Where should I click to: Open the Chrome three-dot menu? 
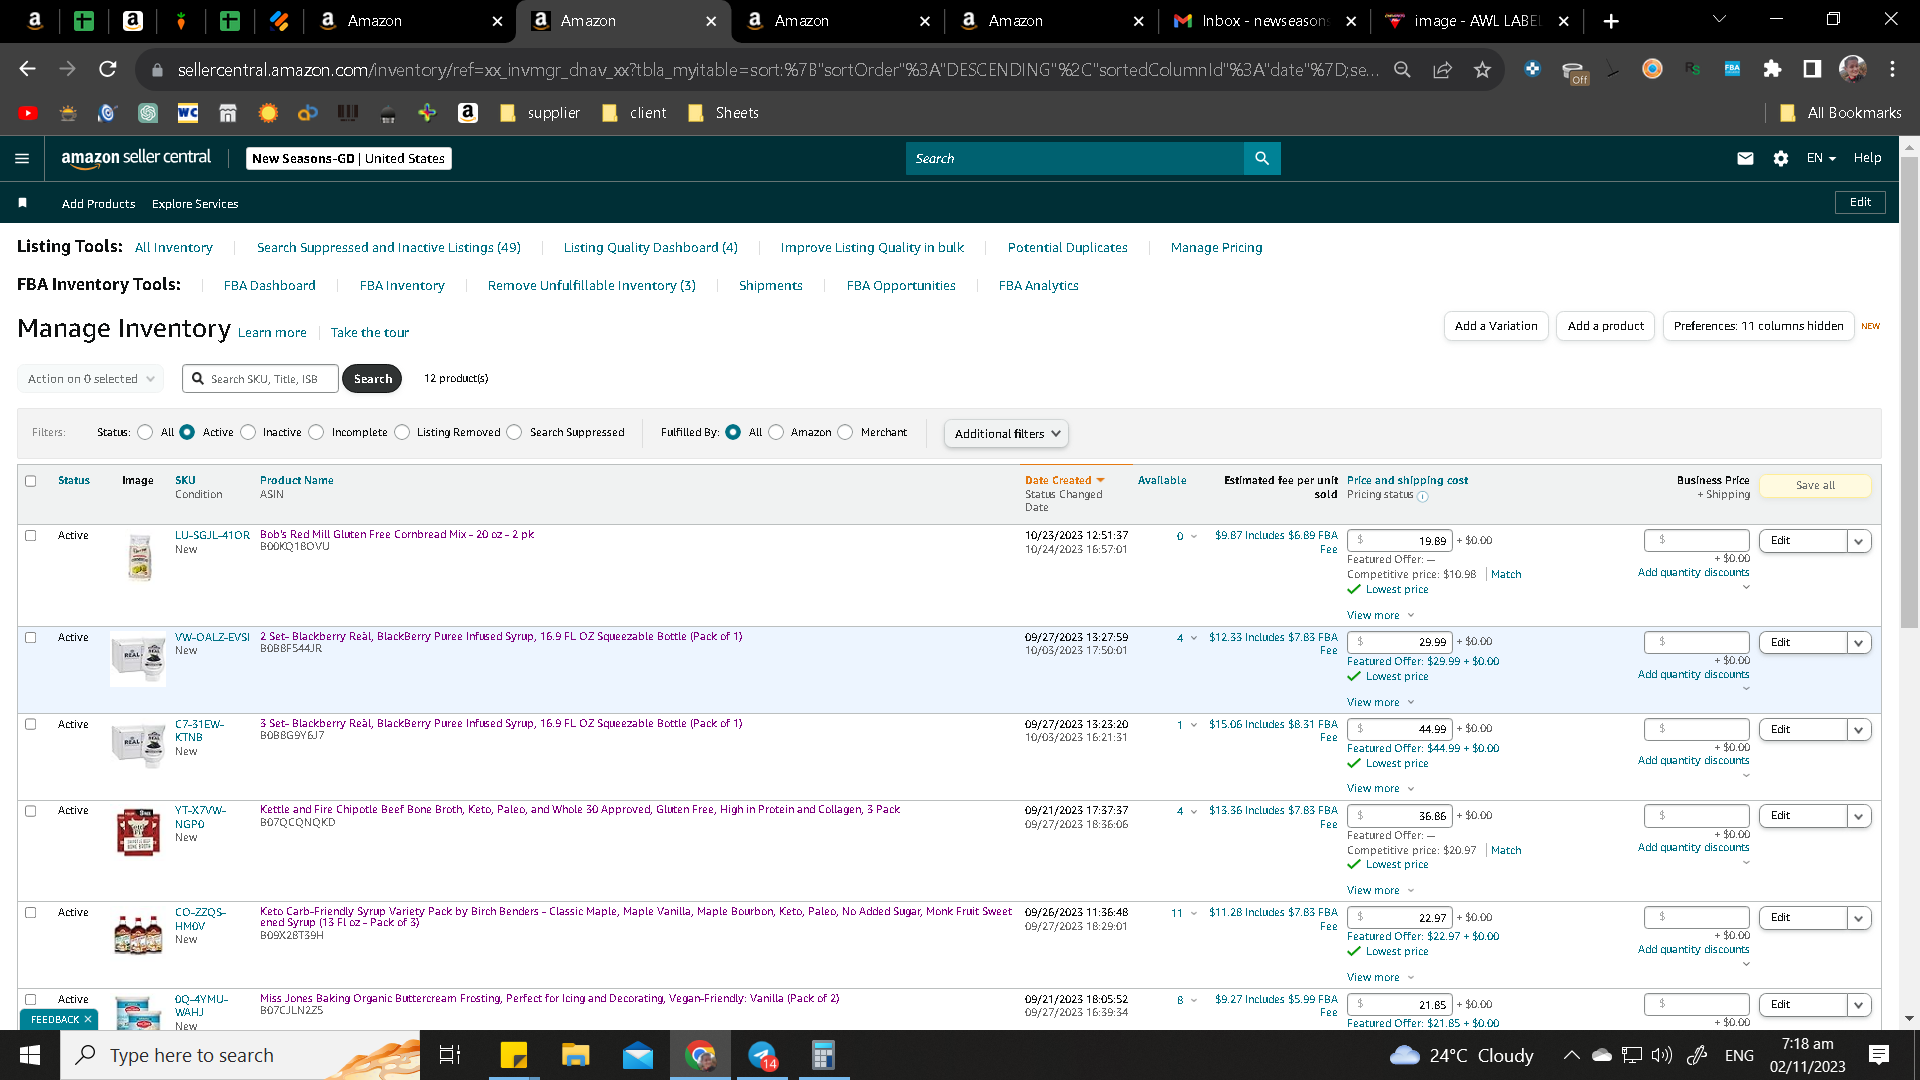[1892, 69]
